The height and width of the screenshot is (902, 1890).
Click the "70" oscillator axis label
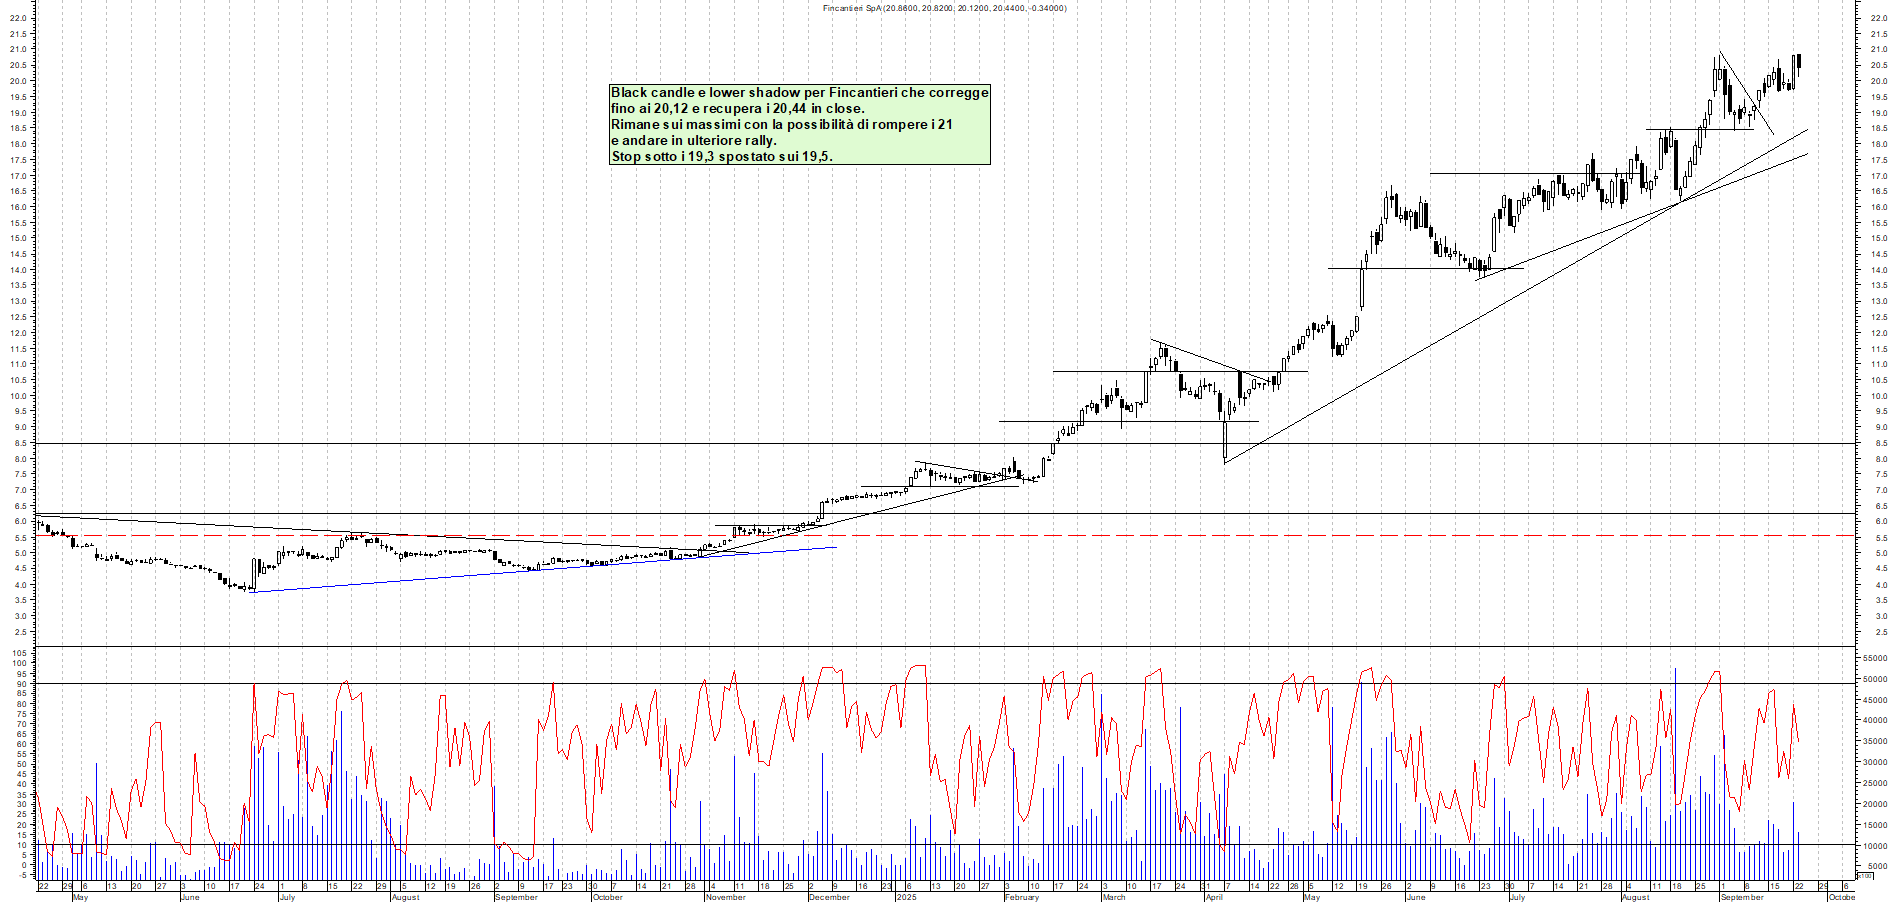coord(22,723)
